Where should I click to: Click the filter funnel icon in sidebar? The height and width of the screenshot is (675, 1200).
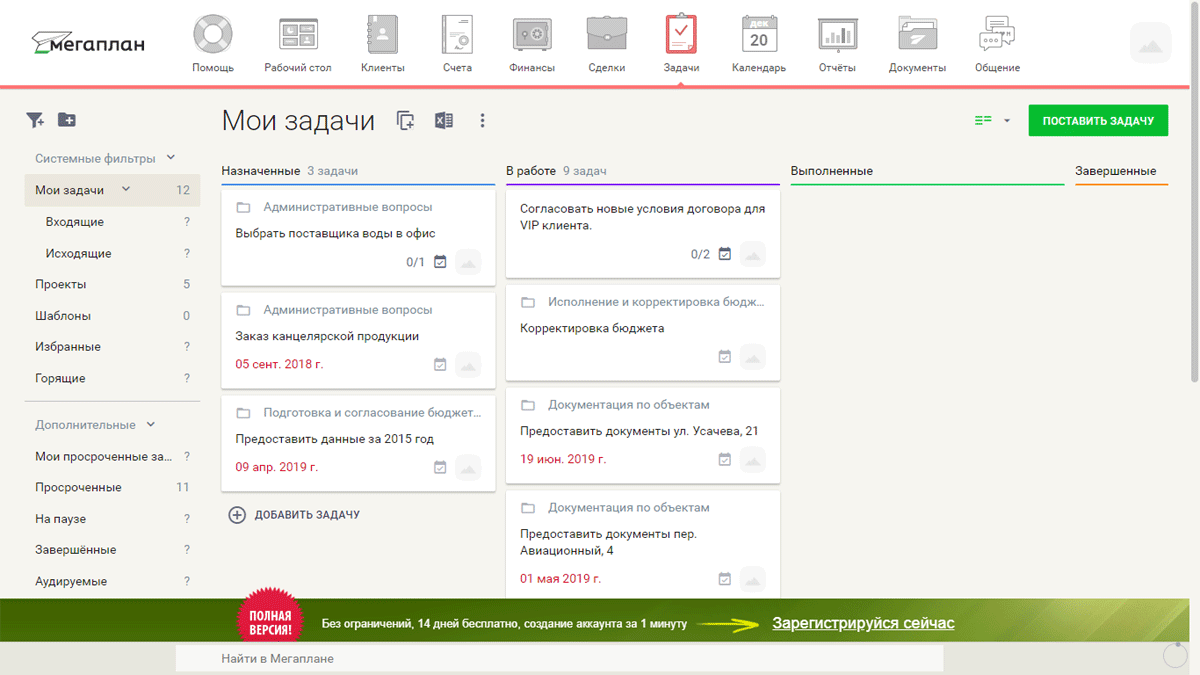click(35, 120)
